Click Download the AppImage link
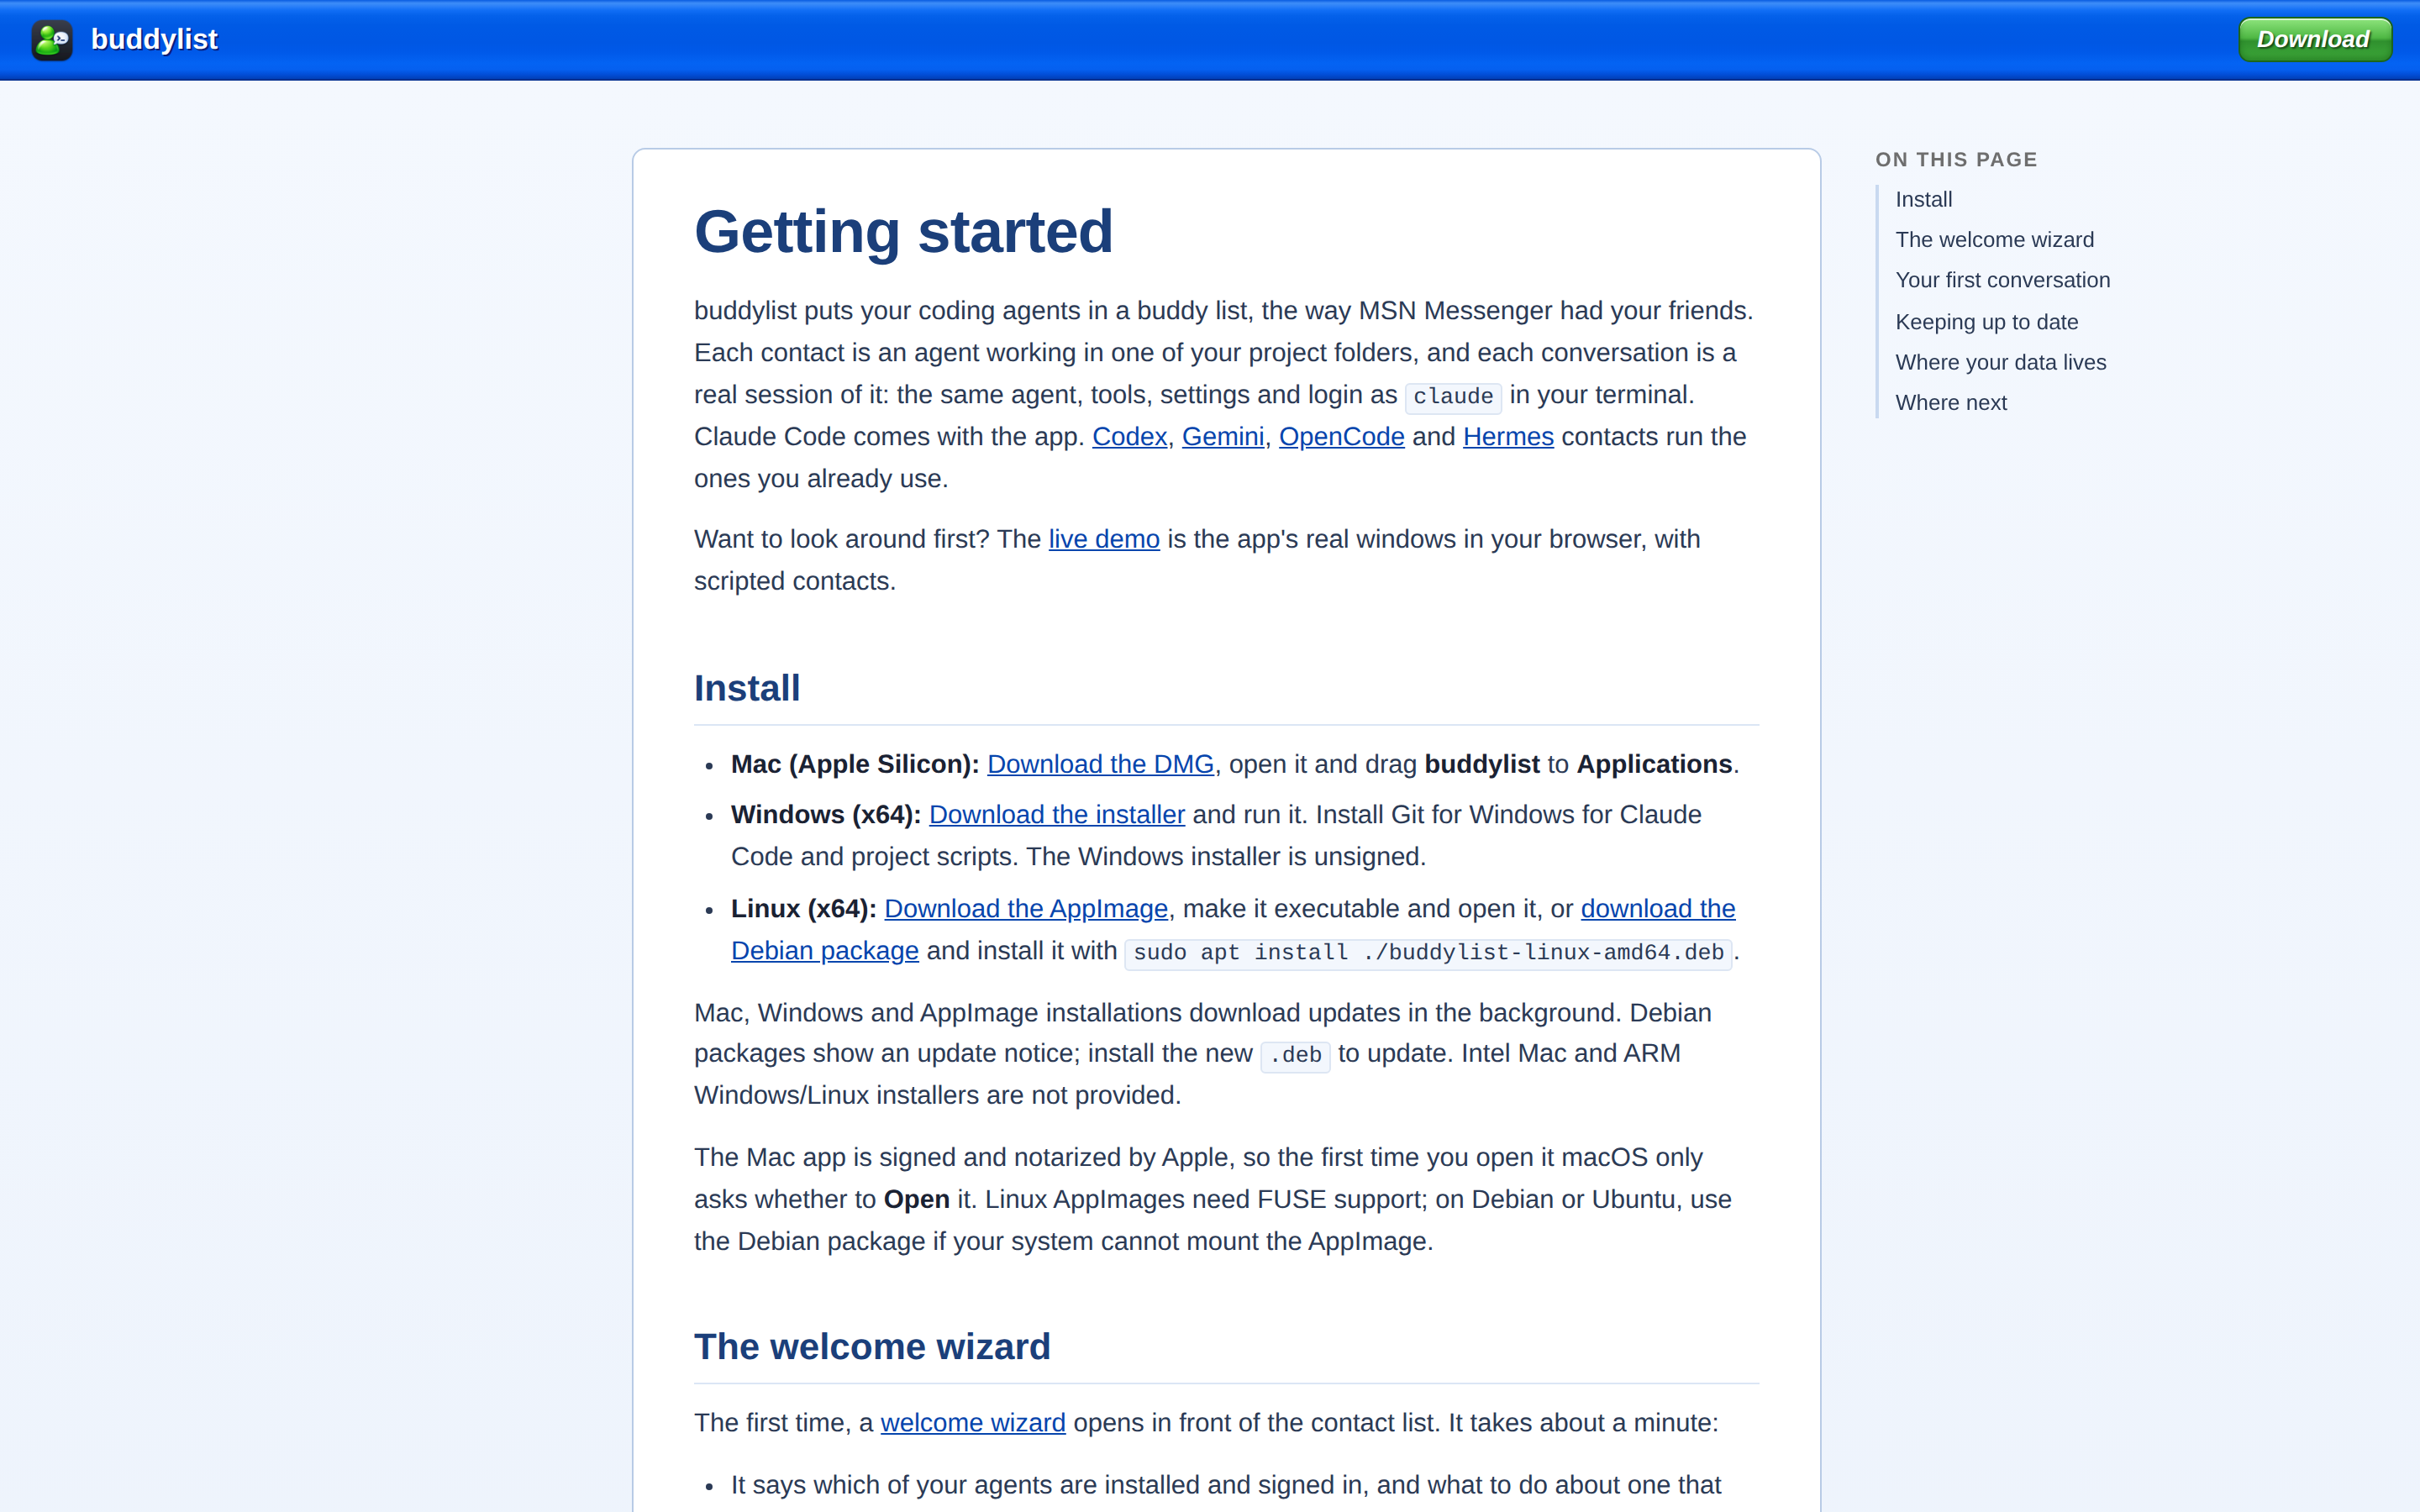The image size is (2420, 1512). (1025, 909)
